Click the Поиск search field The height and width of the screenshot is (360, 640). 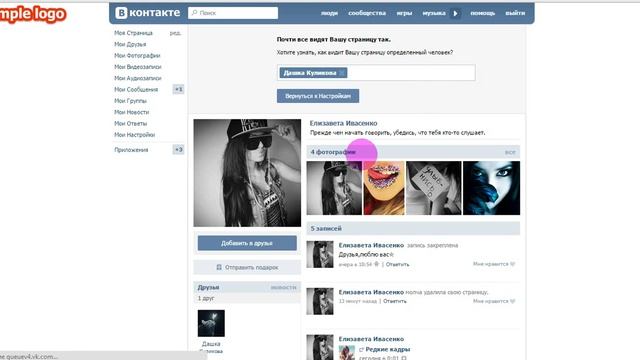click(x=233, y=13)
